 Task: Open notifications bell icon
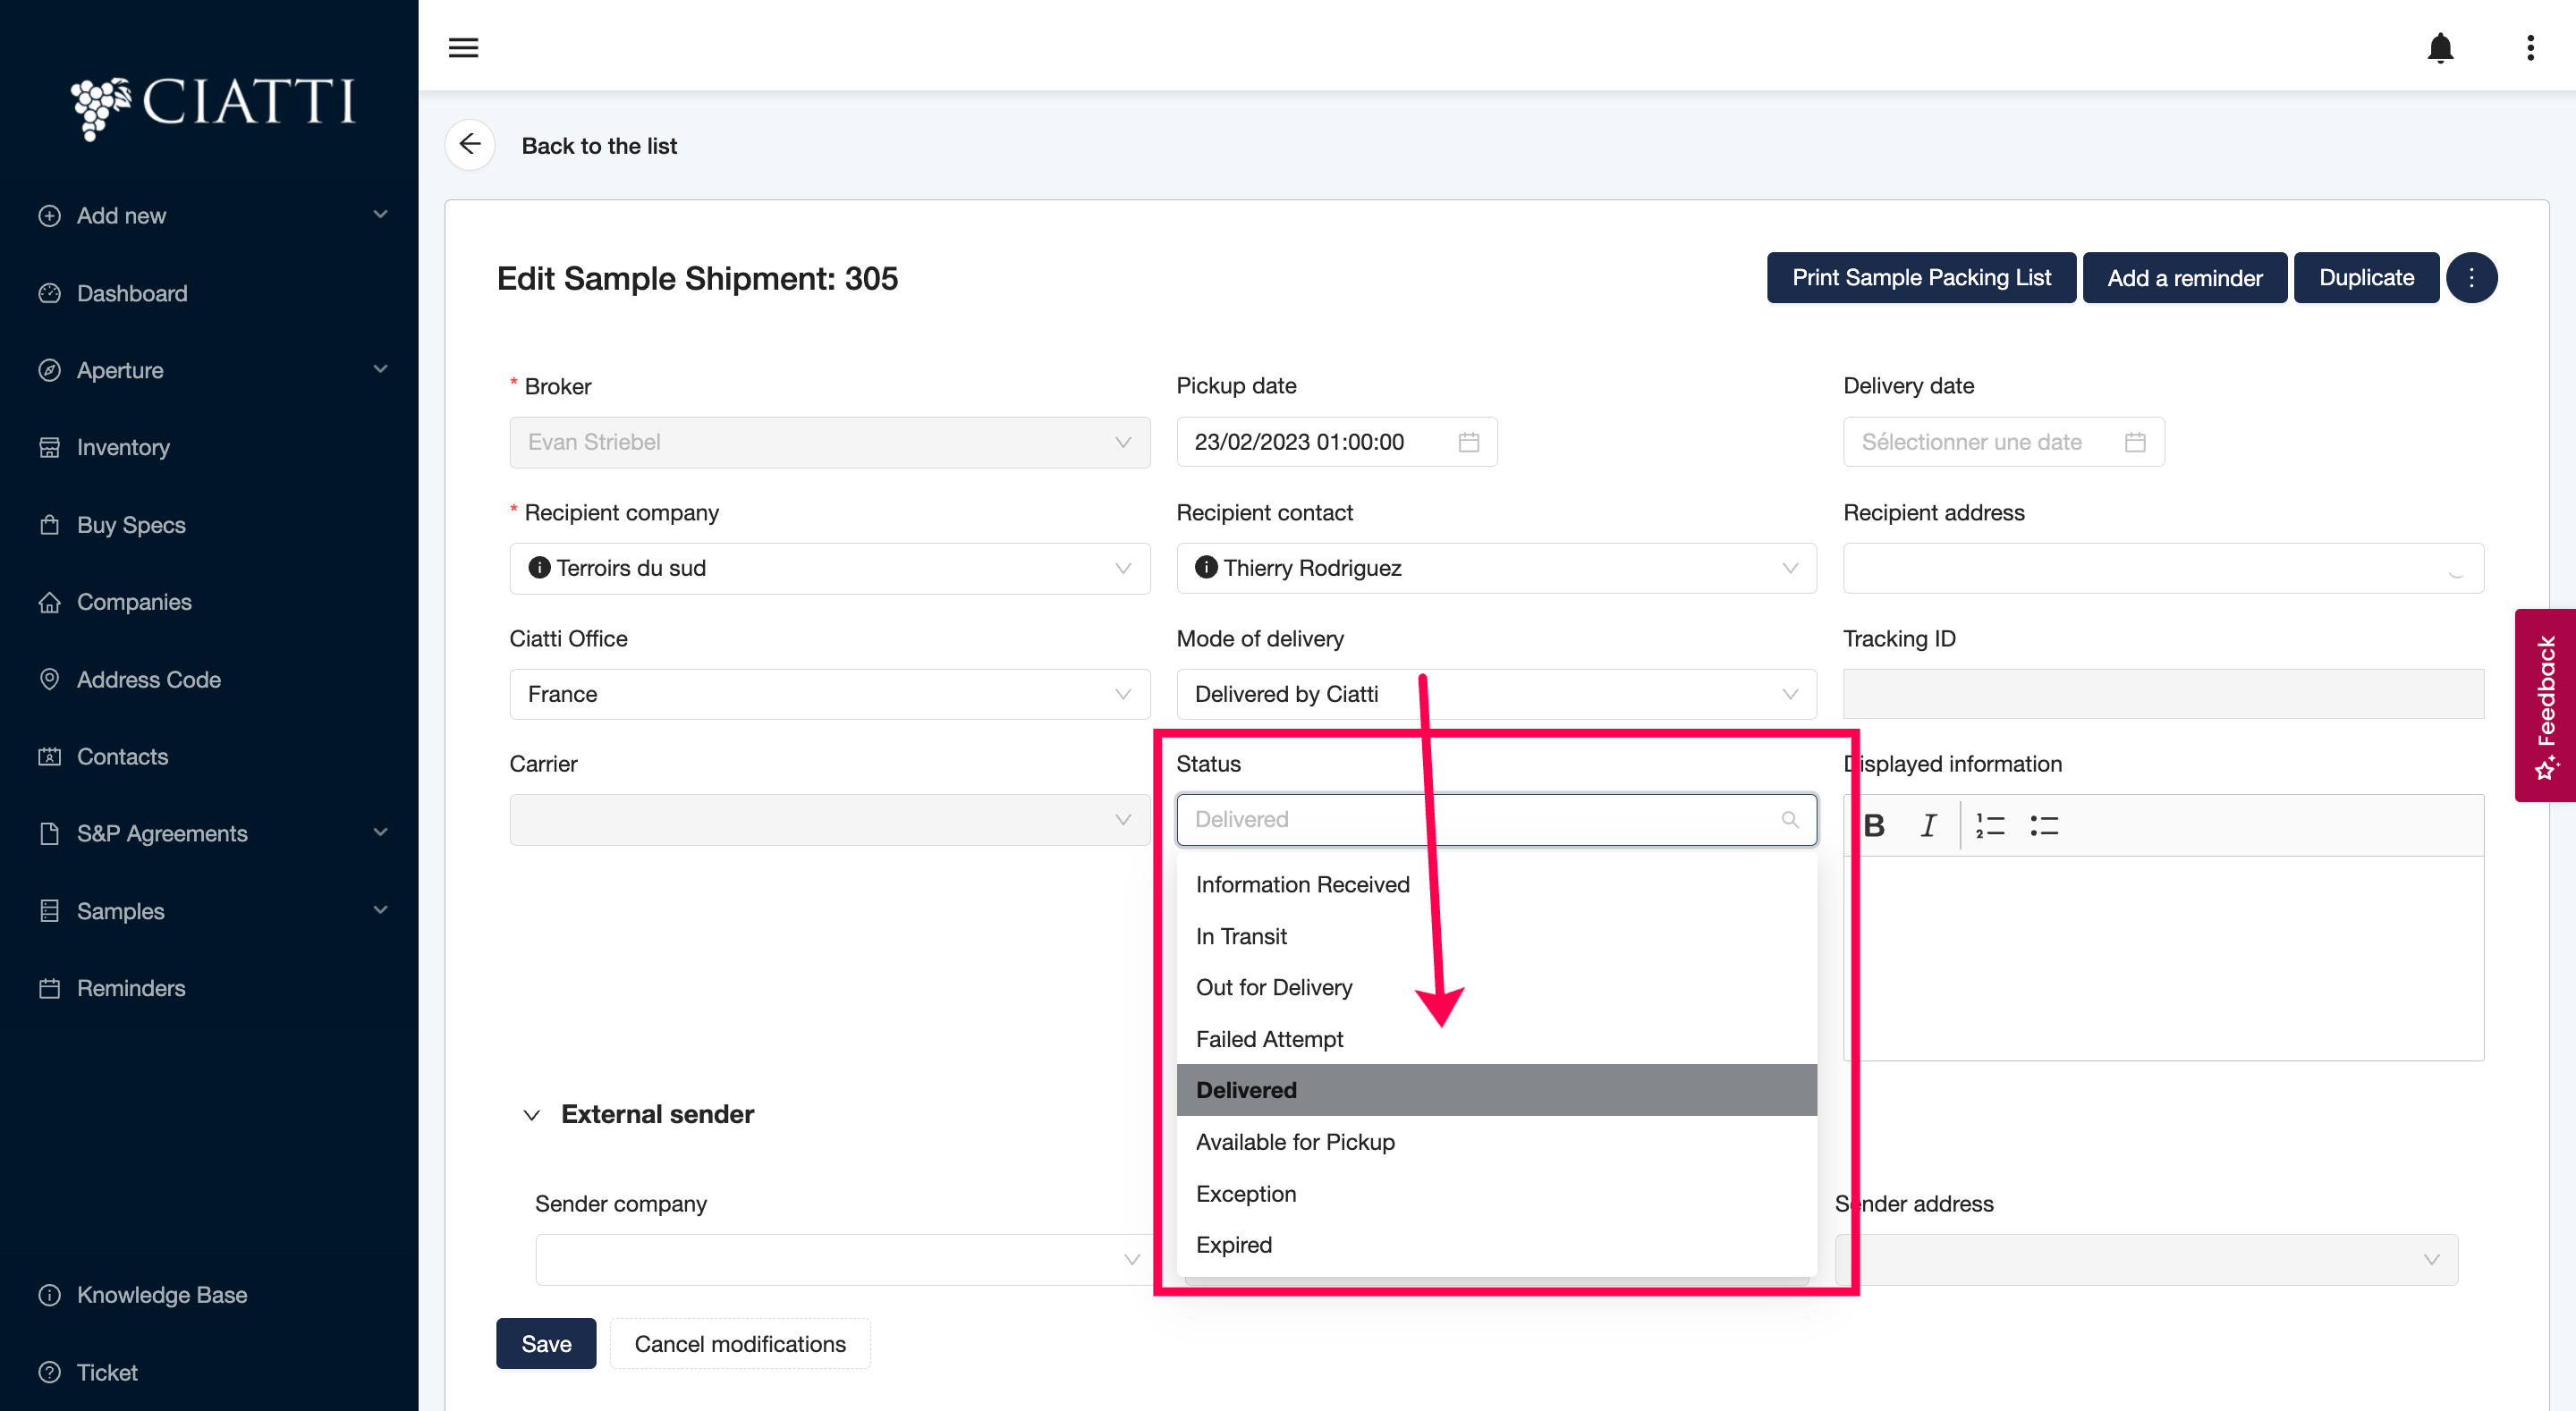[2440, 47]
